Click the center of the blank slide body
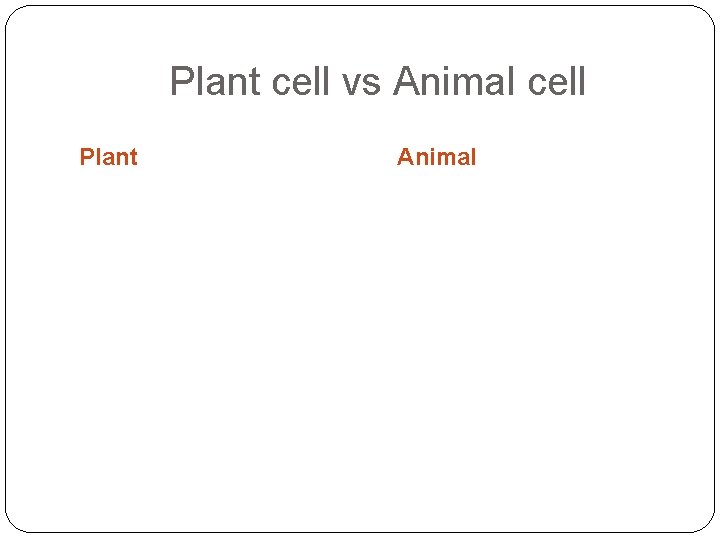This screenshot has width=720, height=540. [x=360, y=340]
